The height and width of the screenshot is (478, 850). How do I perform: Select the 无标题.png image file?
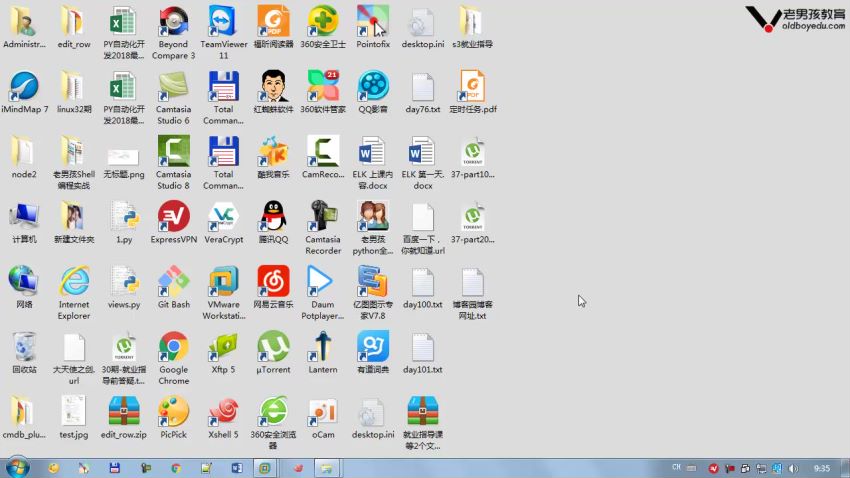tap(124, 163)
